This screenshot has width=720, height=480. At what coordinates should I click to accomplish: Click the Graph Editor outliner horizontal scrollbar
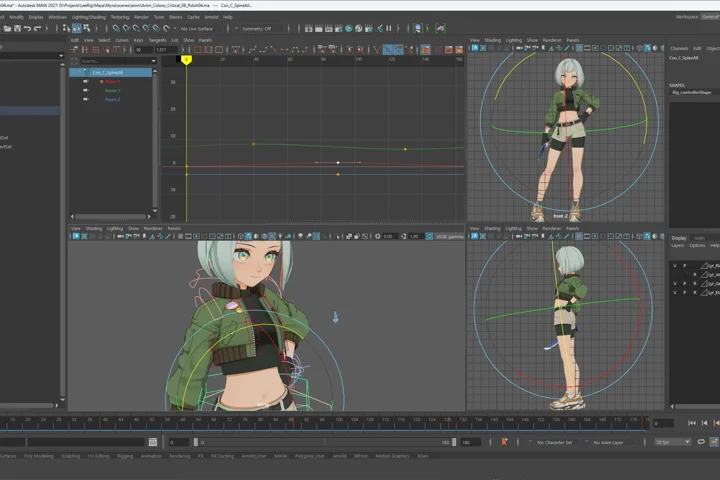point(110,216)
